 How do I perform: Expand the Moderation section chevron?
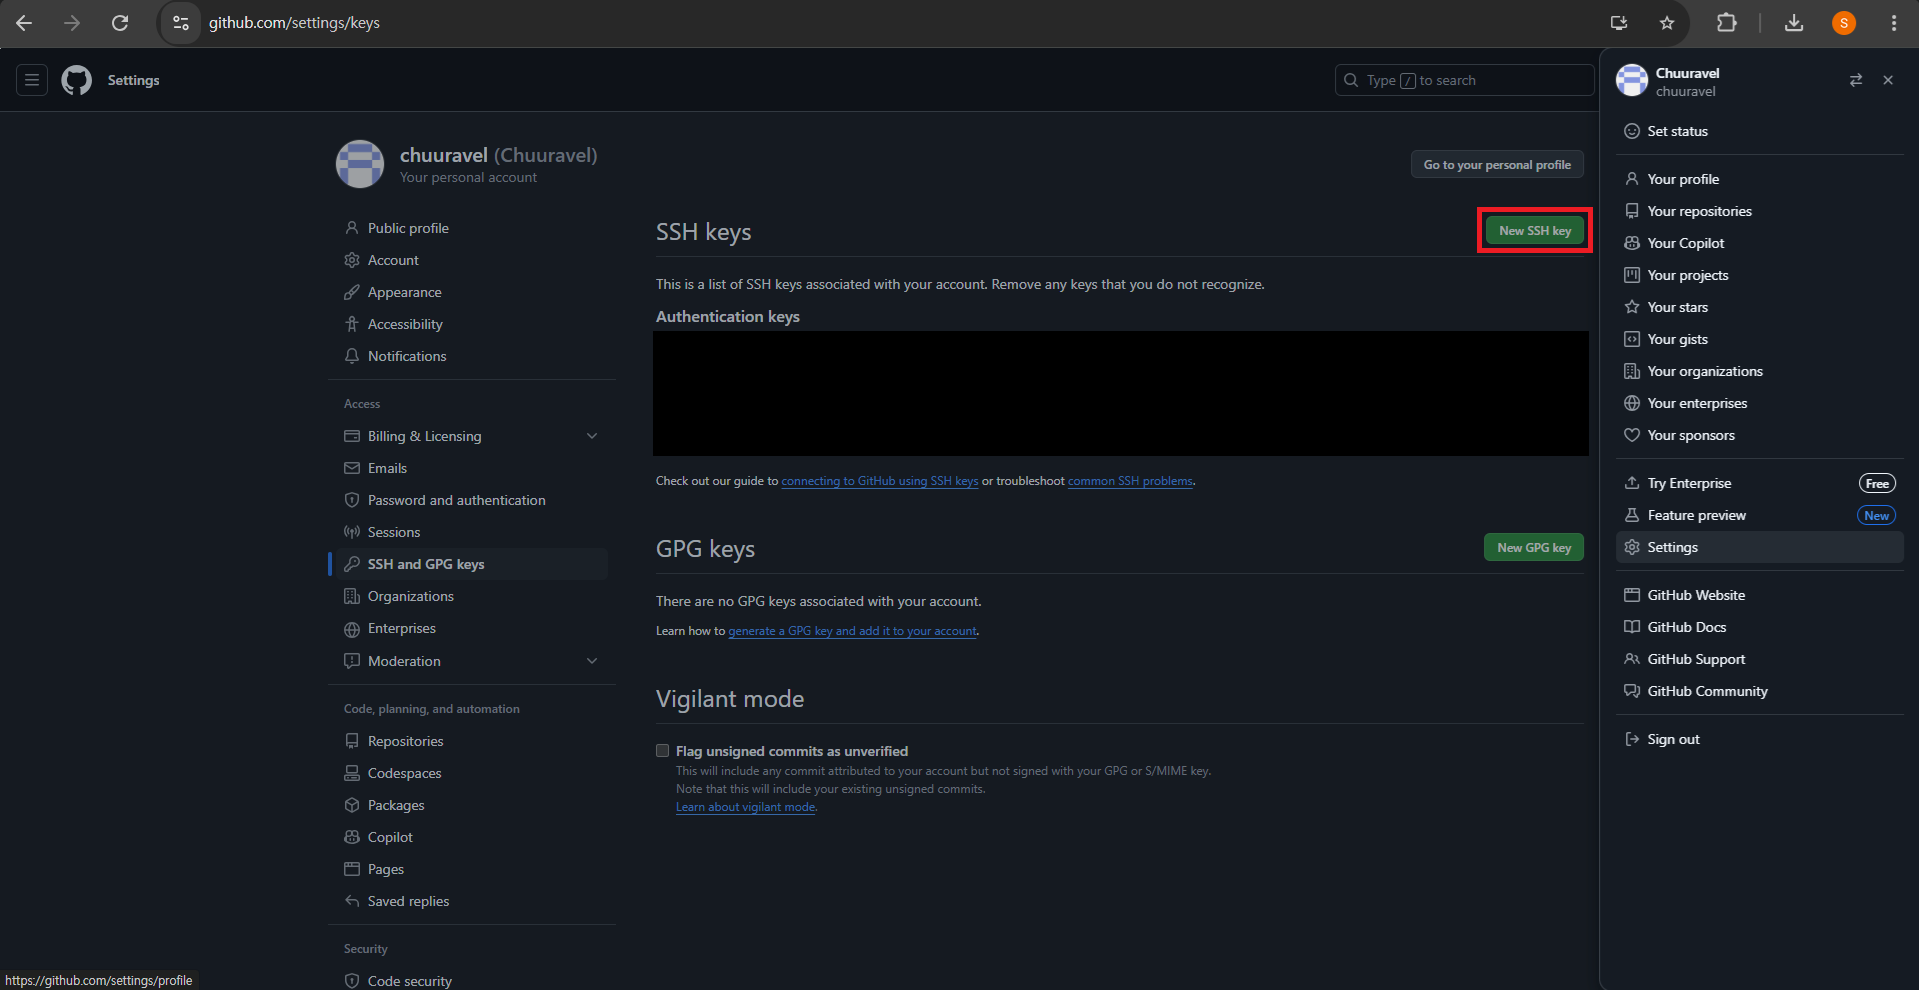(592, 661)
